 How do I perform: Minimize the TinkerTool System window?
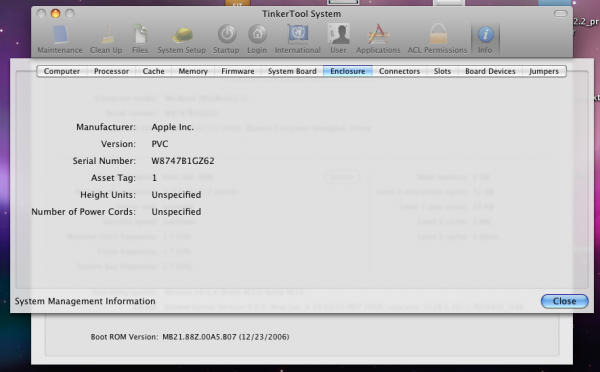(55, 14)
